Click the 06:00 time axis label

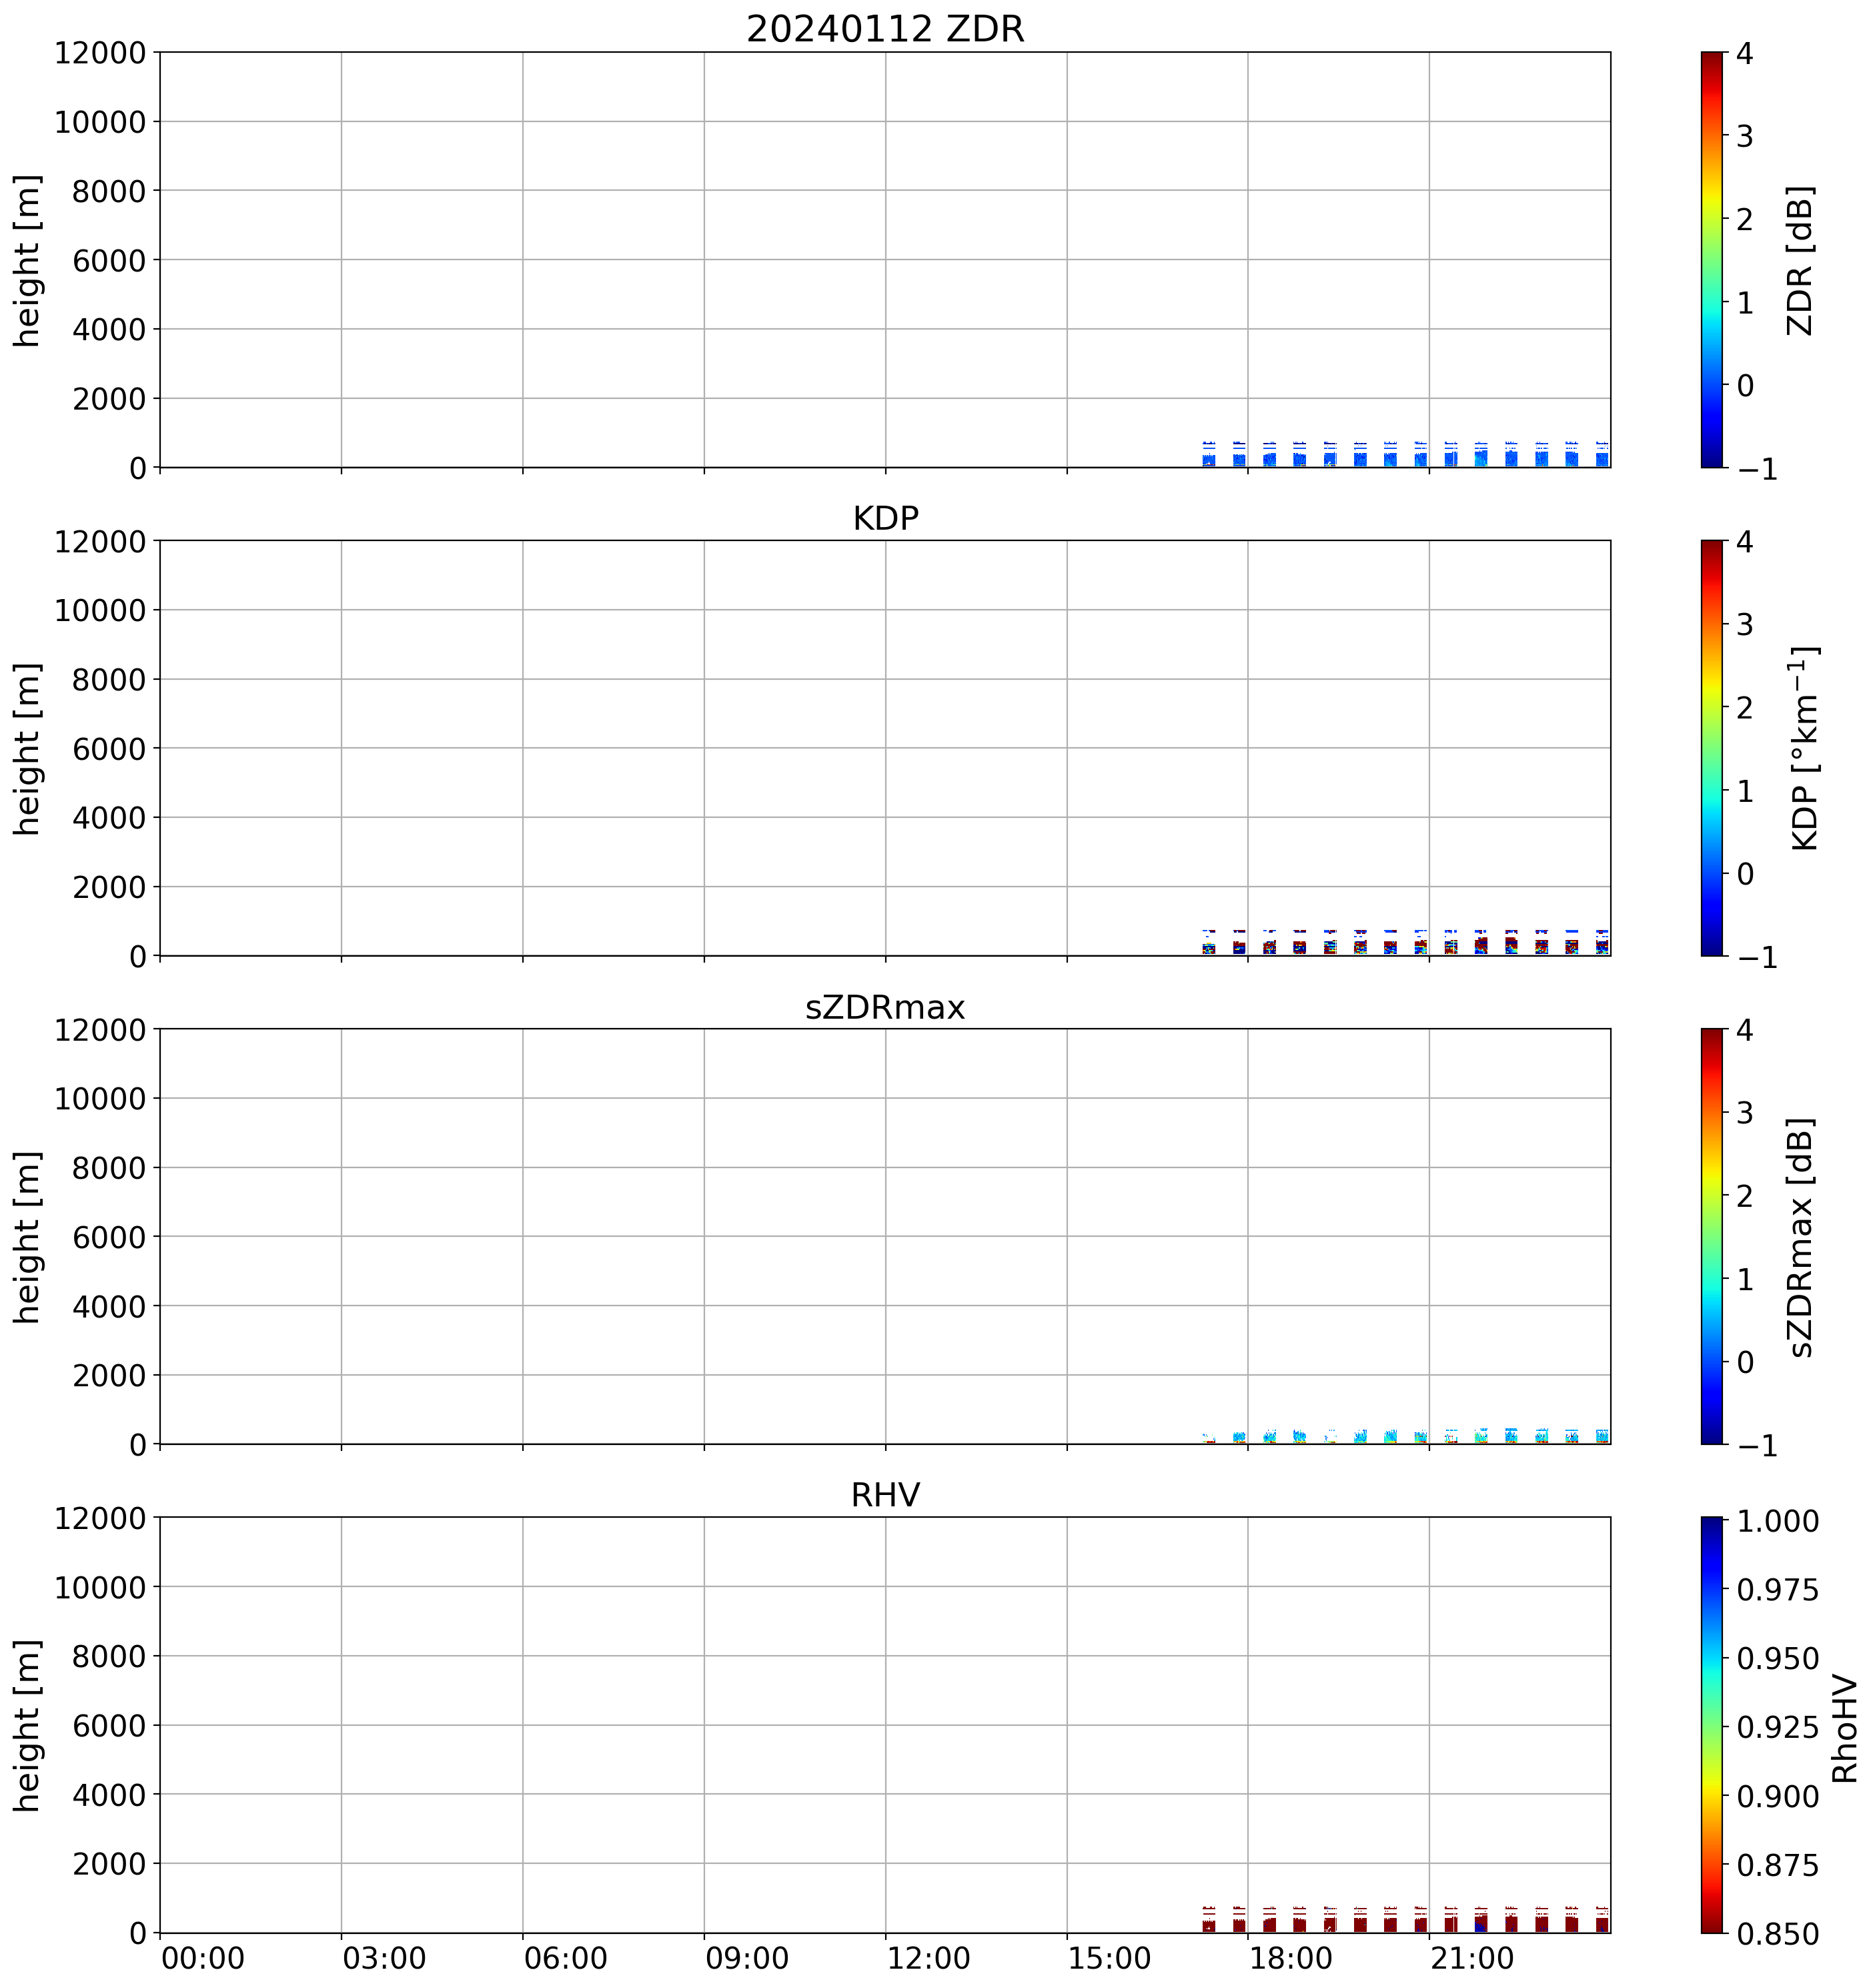[565, 1959]
